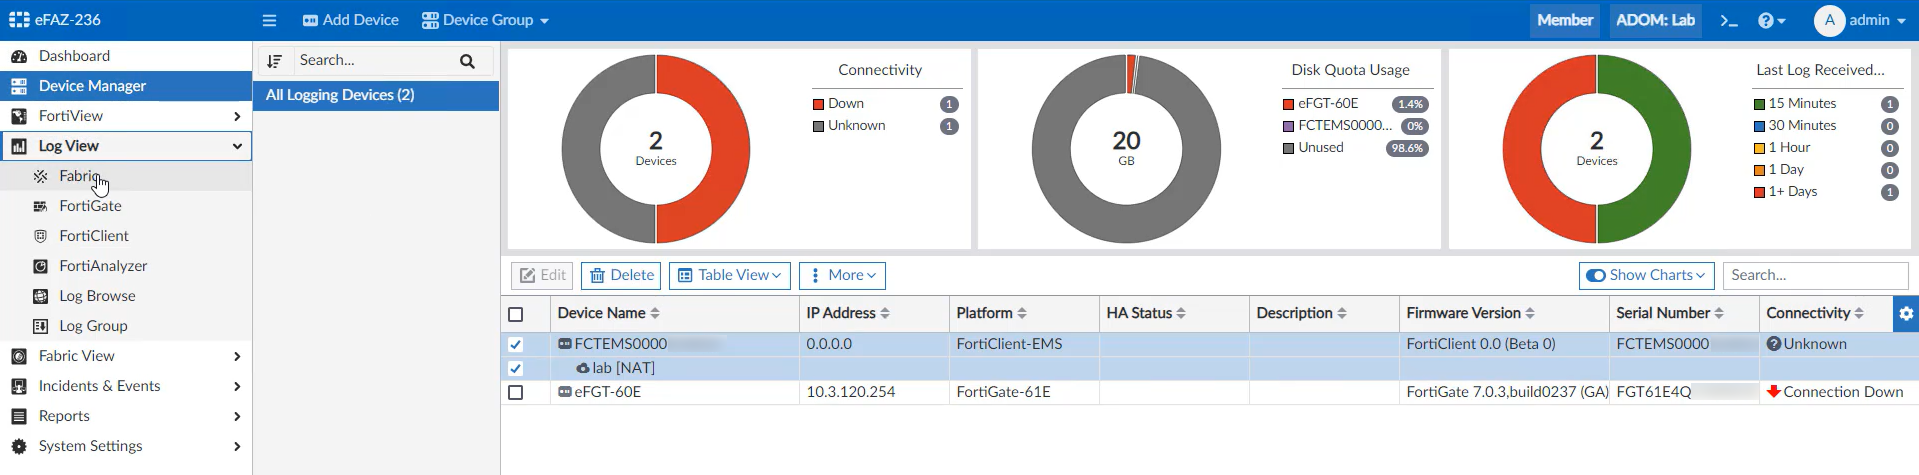Uncheck the FCTEMS0000 device row checkbox
The image size is (1919, 475).
point(516,344)
